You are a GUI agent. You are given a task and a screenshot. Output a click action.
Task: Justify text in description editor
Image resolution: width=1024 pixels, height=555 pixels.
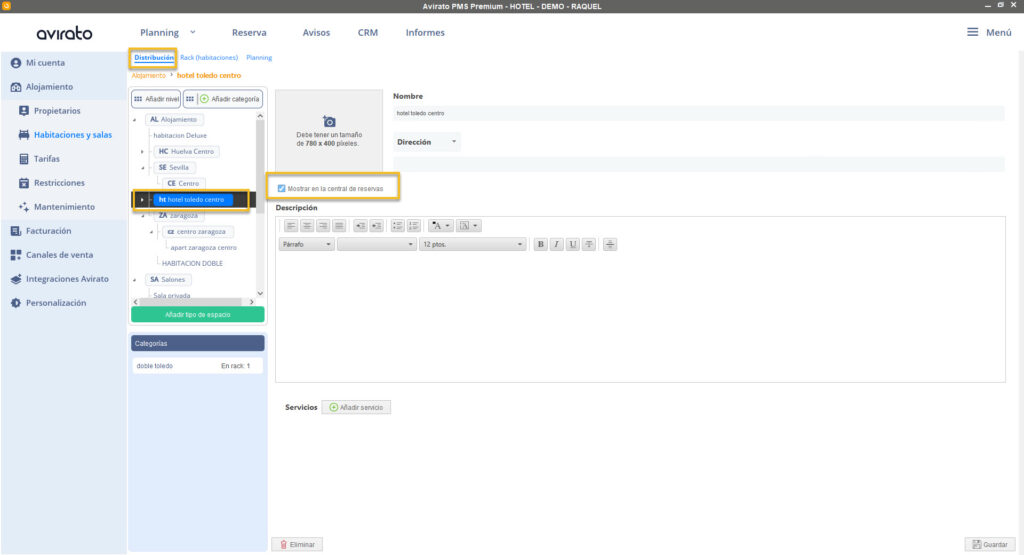338,226
